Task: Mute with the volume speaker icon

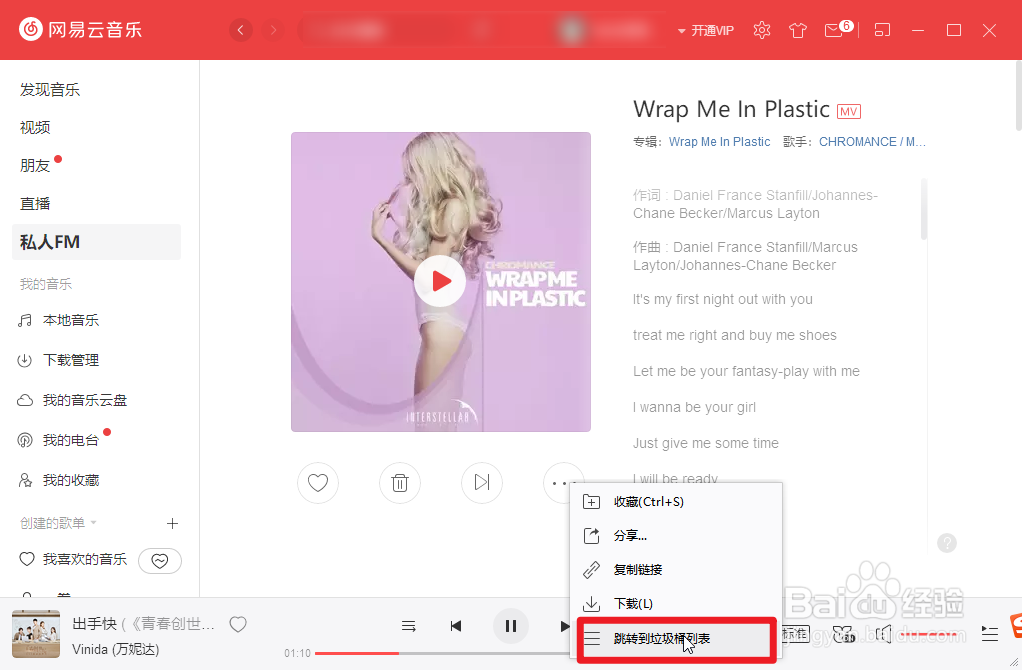Action: [x=883, y=634]
